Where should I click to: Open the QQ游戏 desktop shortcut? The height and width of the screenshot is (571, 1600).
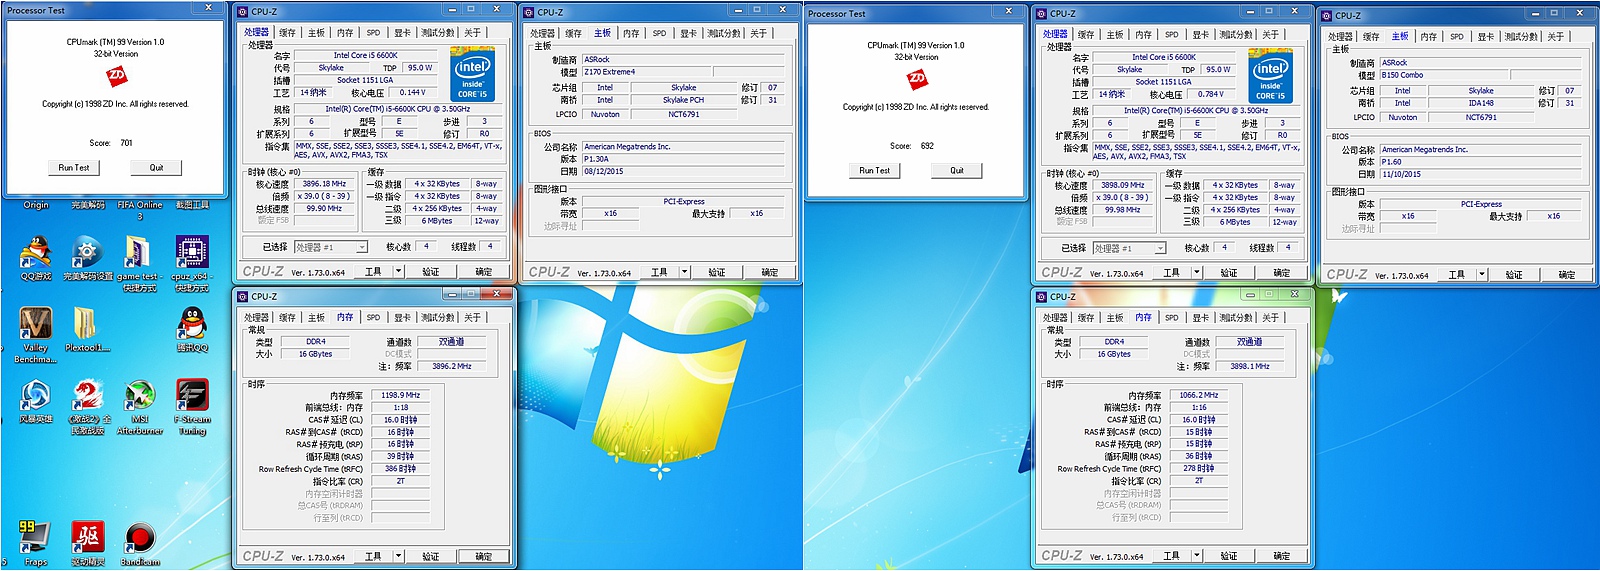pos(36,254)
